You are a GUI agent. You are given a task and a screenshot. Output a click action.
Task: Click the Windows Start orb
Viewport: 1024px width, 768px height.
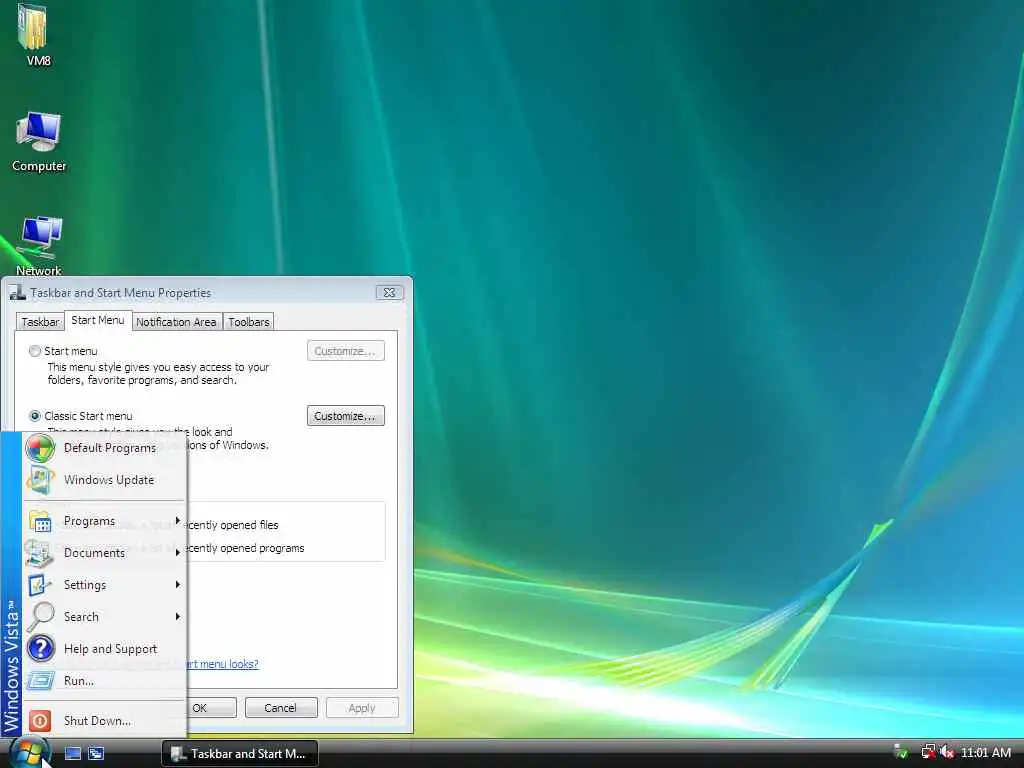pyautogui.click(x=29, y=753)
